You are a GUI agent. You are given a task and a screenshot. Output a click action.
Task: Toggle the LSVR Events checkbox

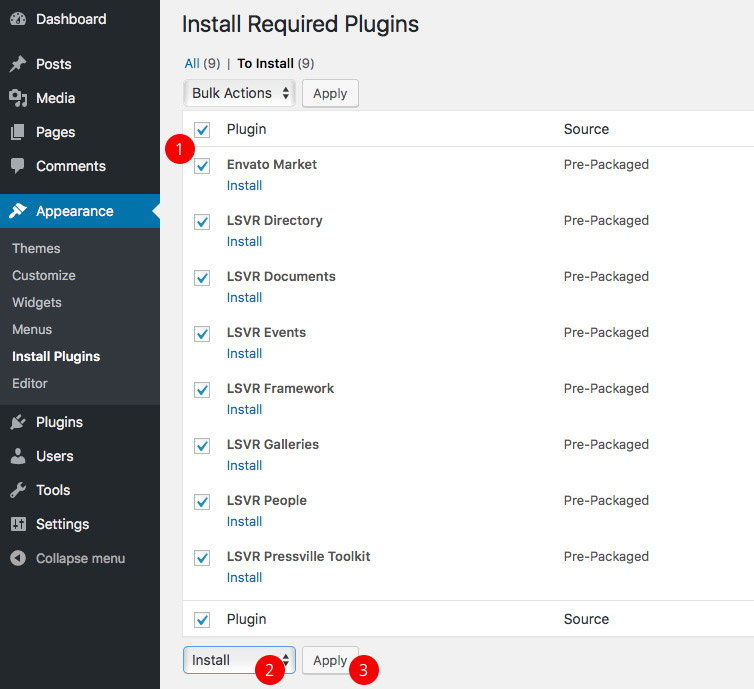click(203, 334)
